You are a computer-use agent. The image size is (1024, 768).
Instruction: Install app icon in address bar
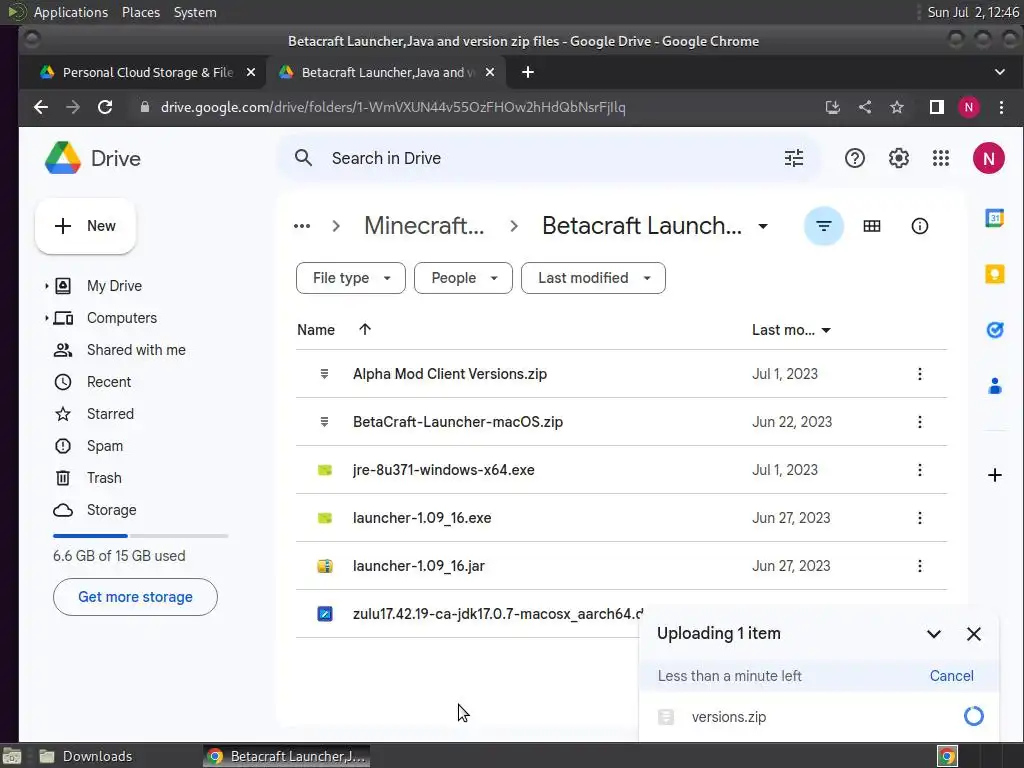coord(832,107)
